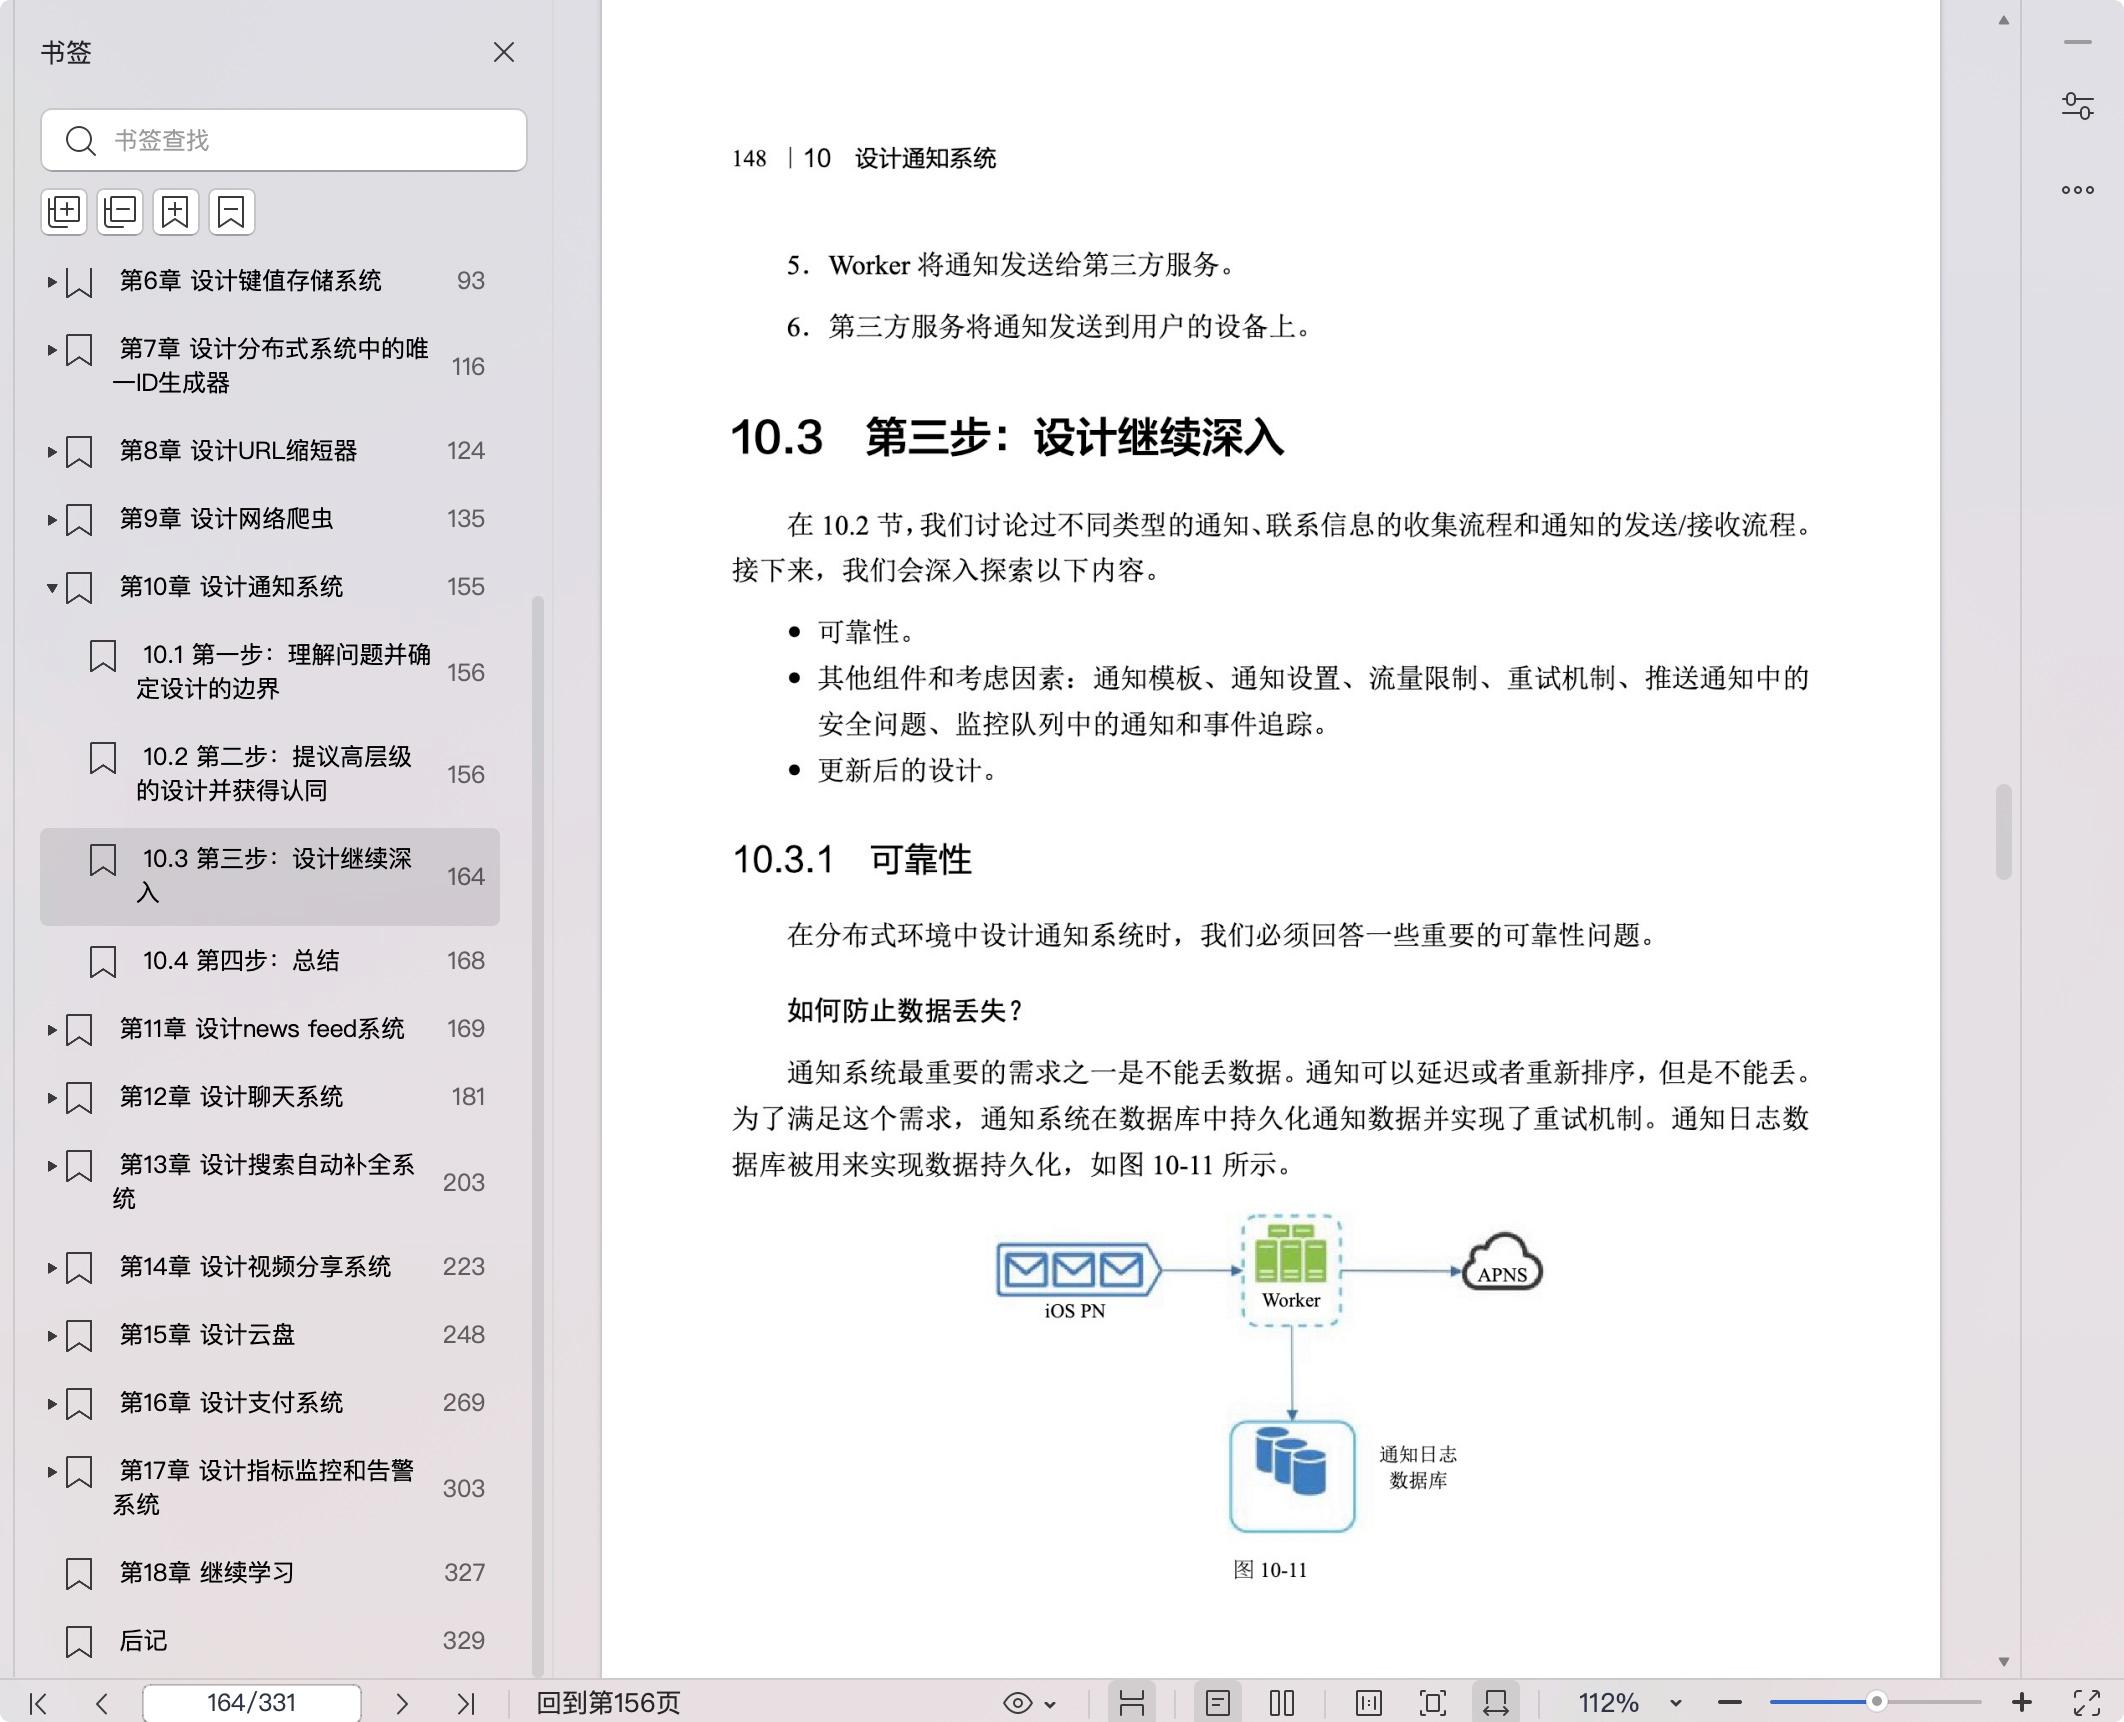
Task: Open the 后记 bookmark
Action: [x=270, y=1641]
